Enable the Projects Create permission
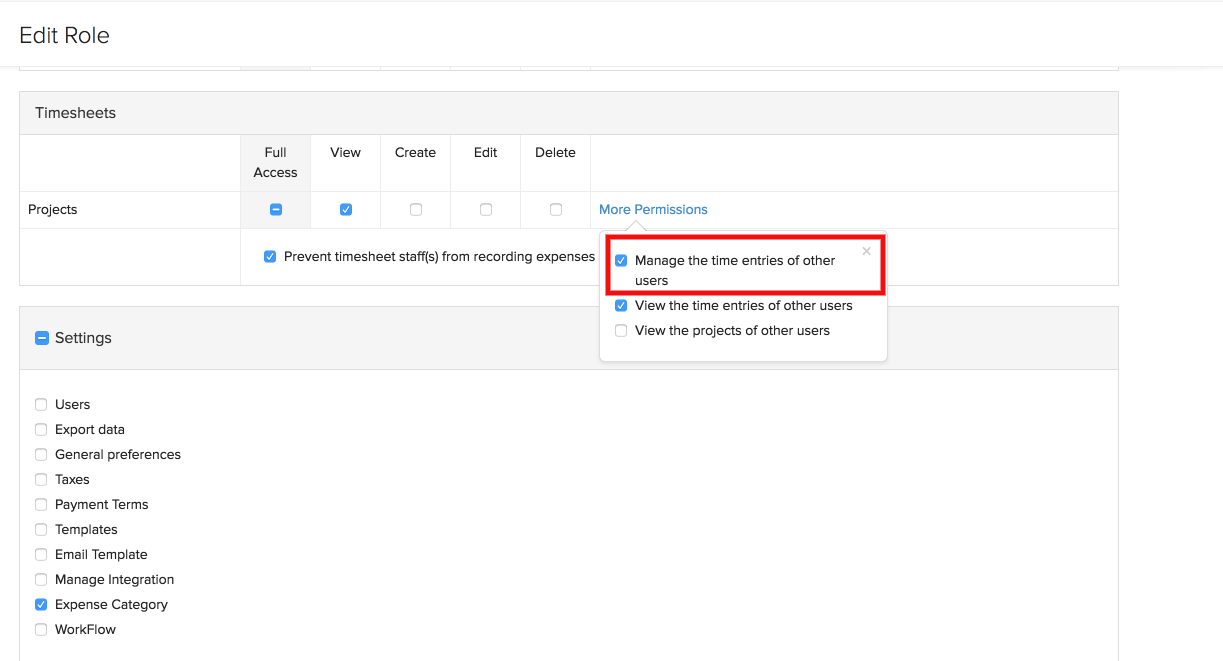The height and width of the screenshot is (661, 1223). 416,210
